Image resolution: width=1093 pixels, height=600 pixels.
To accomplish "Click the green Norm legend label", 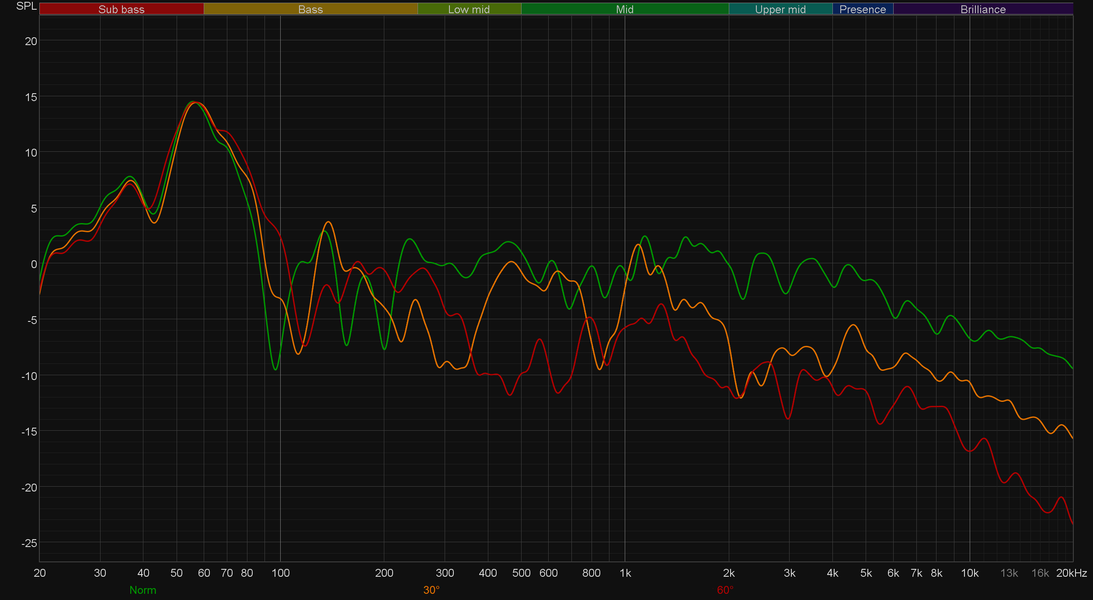I will (143, 590).
